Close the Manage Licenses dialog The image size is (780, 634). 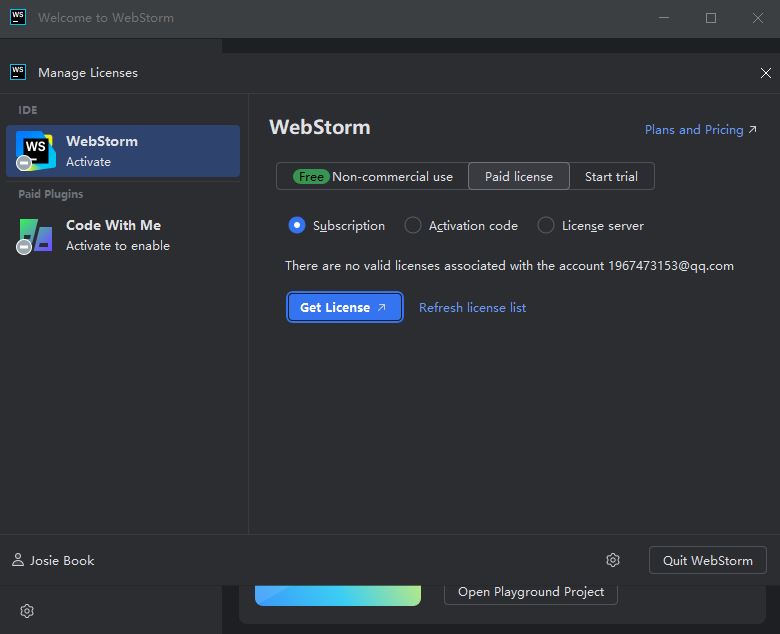coord(766,73)
